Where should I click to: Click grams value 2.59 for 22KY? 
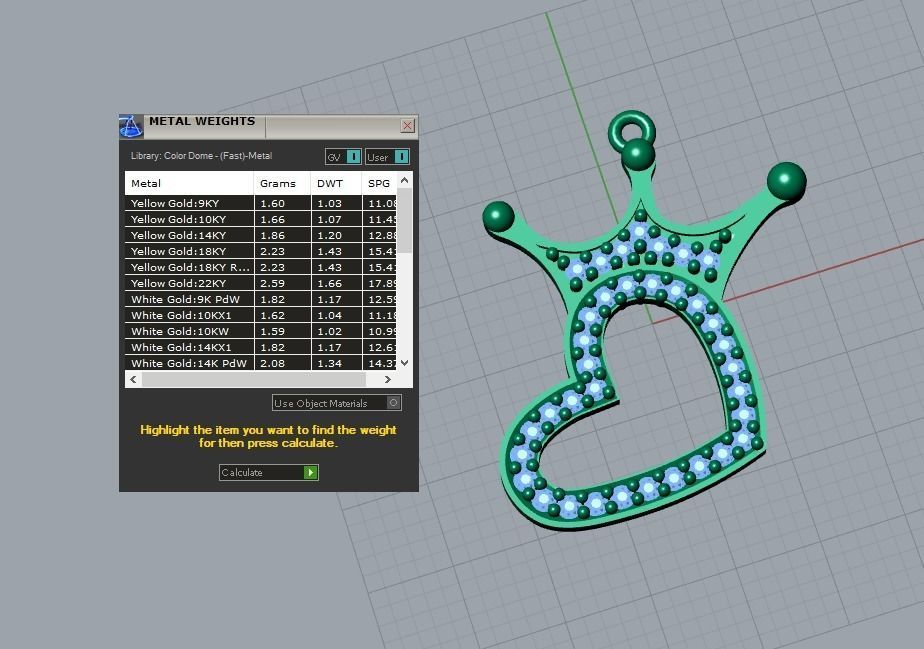coord(272,284)
